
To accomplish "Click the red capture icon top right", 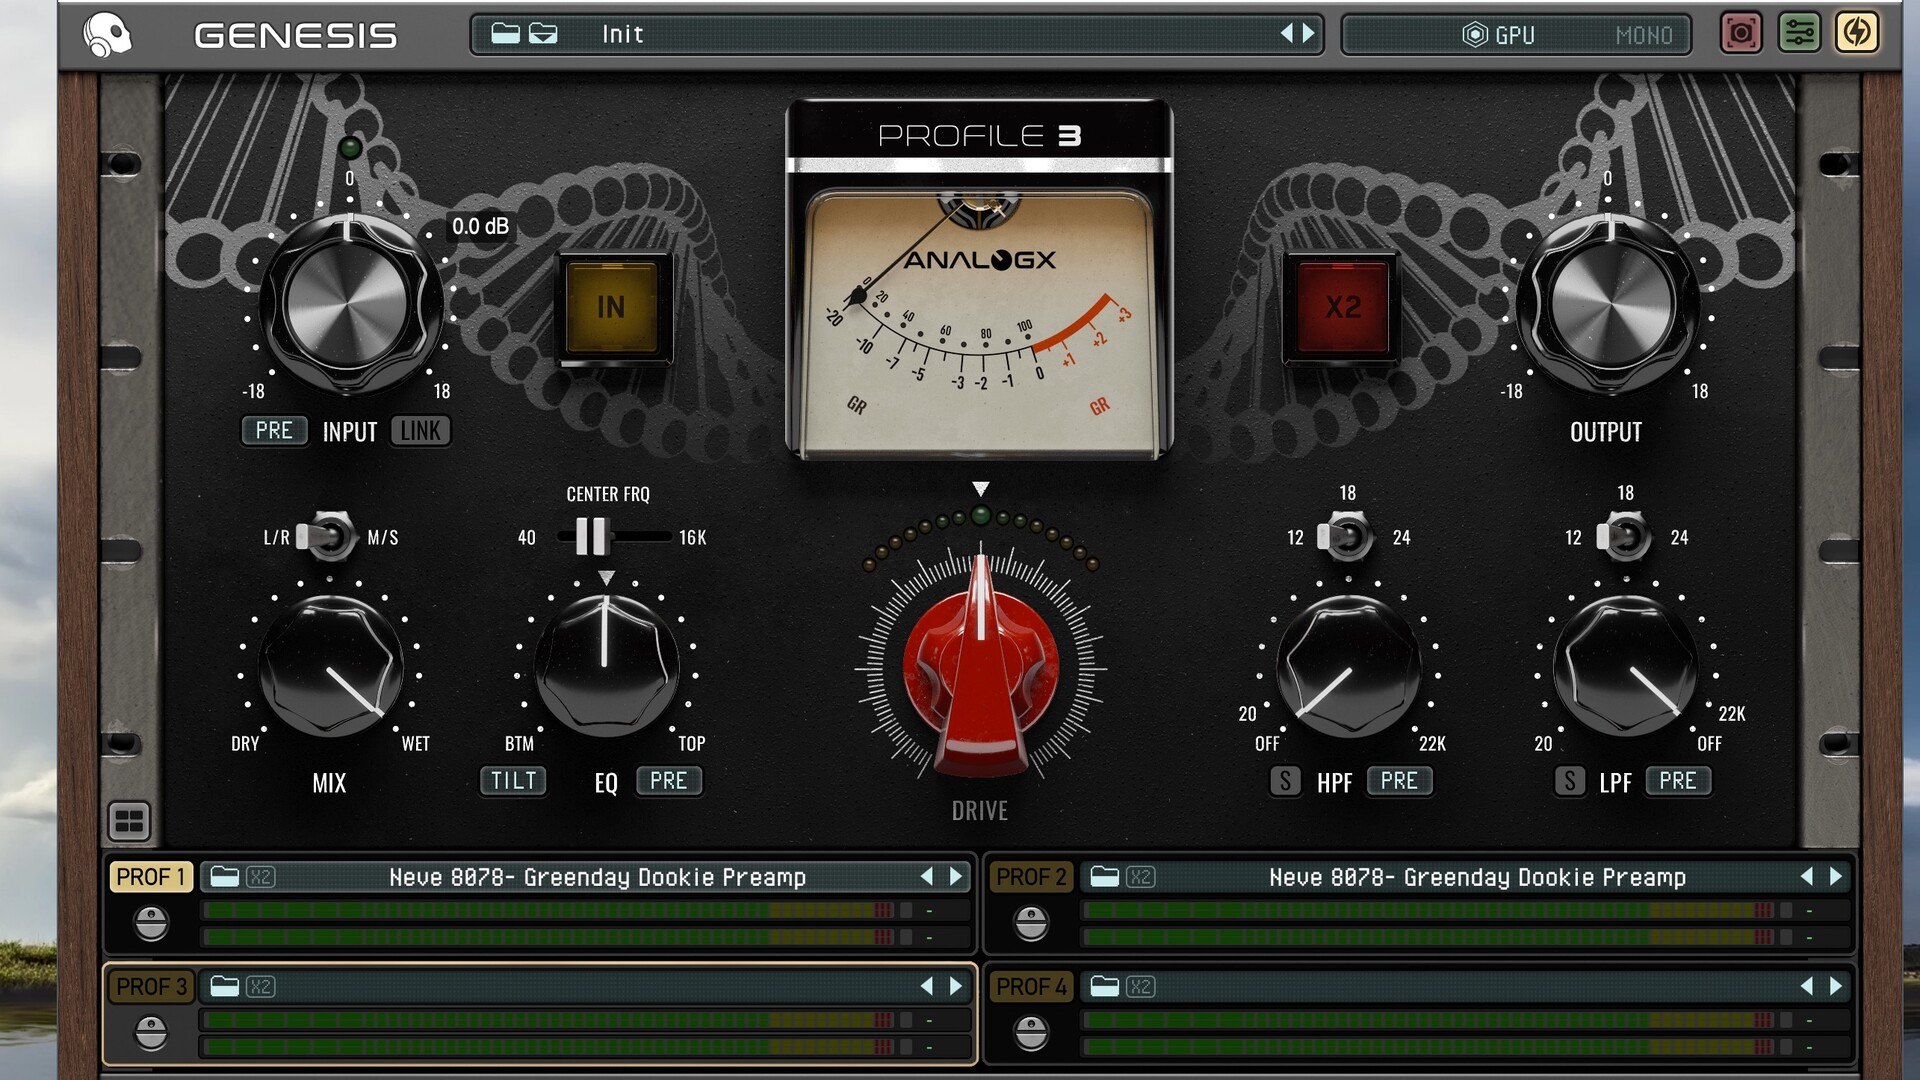I will tap(1740, 34).
